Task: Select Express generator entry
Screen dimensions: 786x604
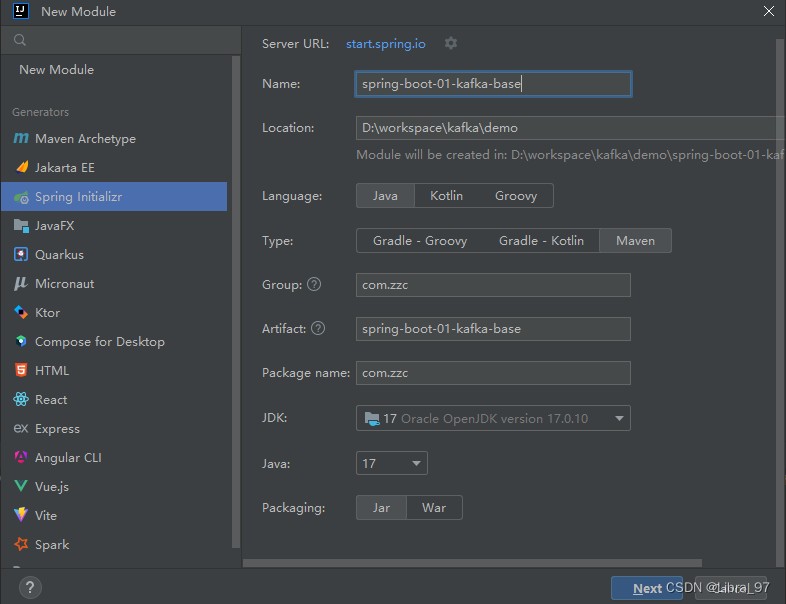Action: [x=114, y=429]
